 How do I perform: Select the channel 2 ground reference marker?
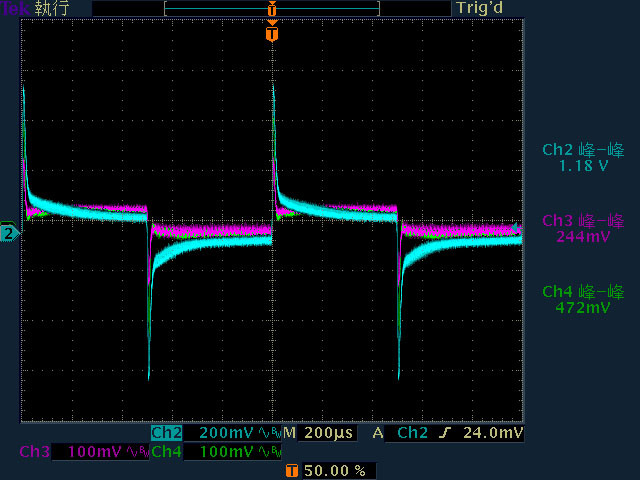click(9, 233)
